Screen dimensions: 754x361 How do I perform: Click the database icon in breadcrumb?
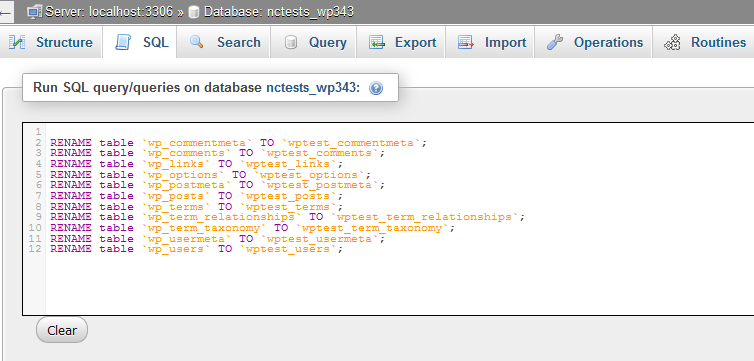point(194,12)
